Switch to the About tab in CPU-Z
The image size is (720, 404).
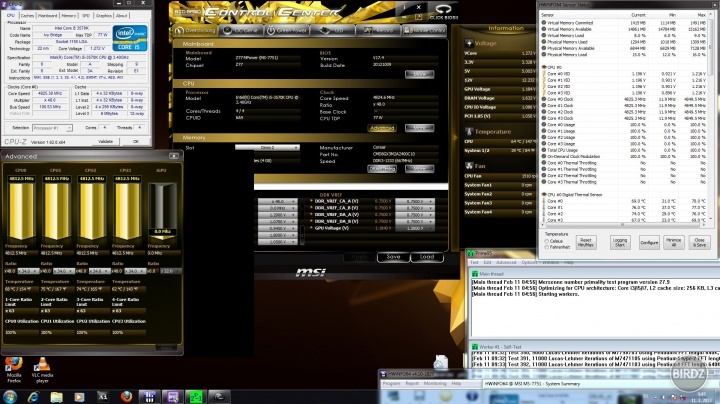click(122, 15)
